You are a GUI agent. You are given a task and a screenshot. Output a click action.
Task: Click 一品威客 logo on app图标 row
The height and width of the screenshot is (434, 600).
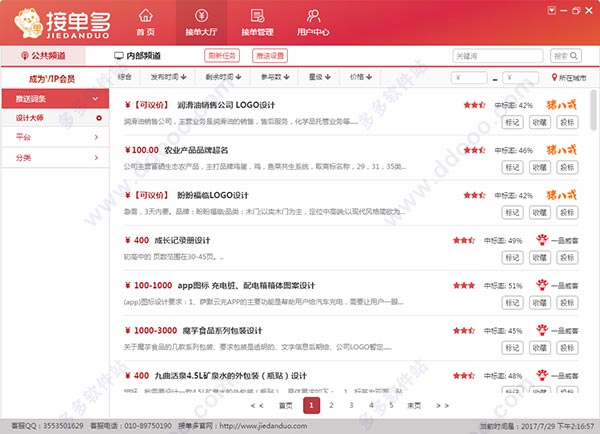[x=557, y=285]
